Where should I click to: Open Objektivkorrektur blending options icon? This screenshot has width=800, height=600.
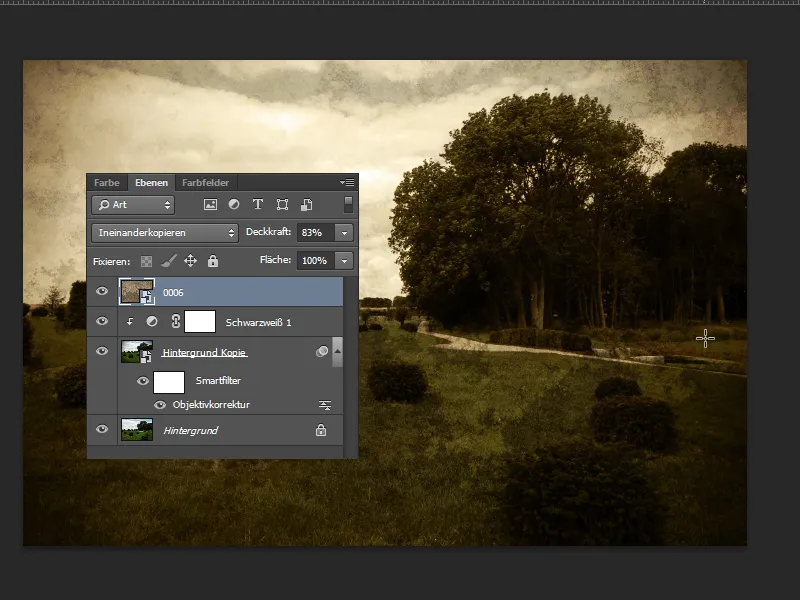[325, 405]
